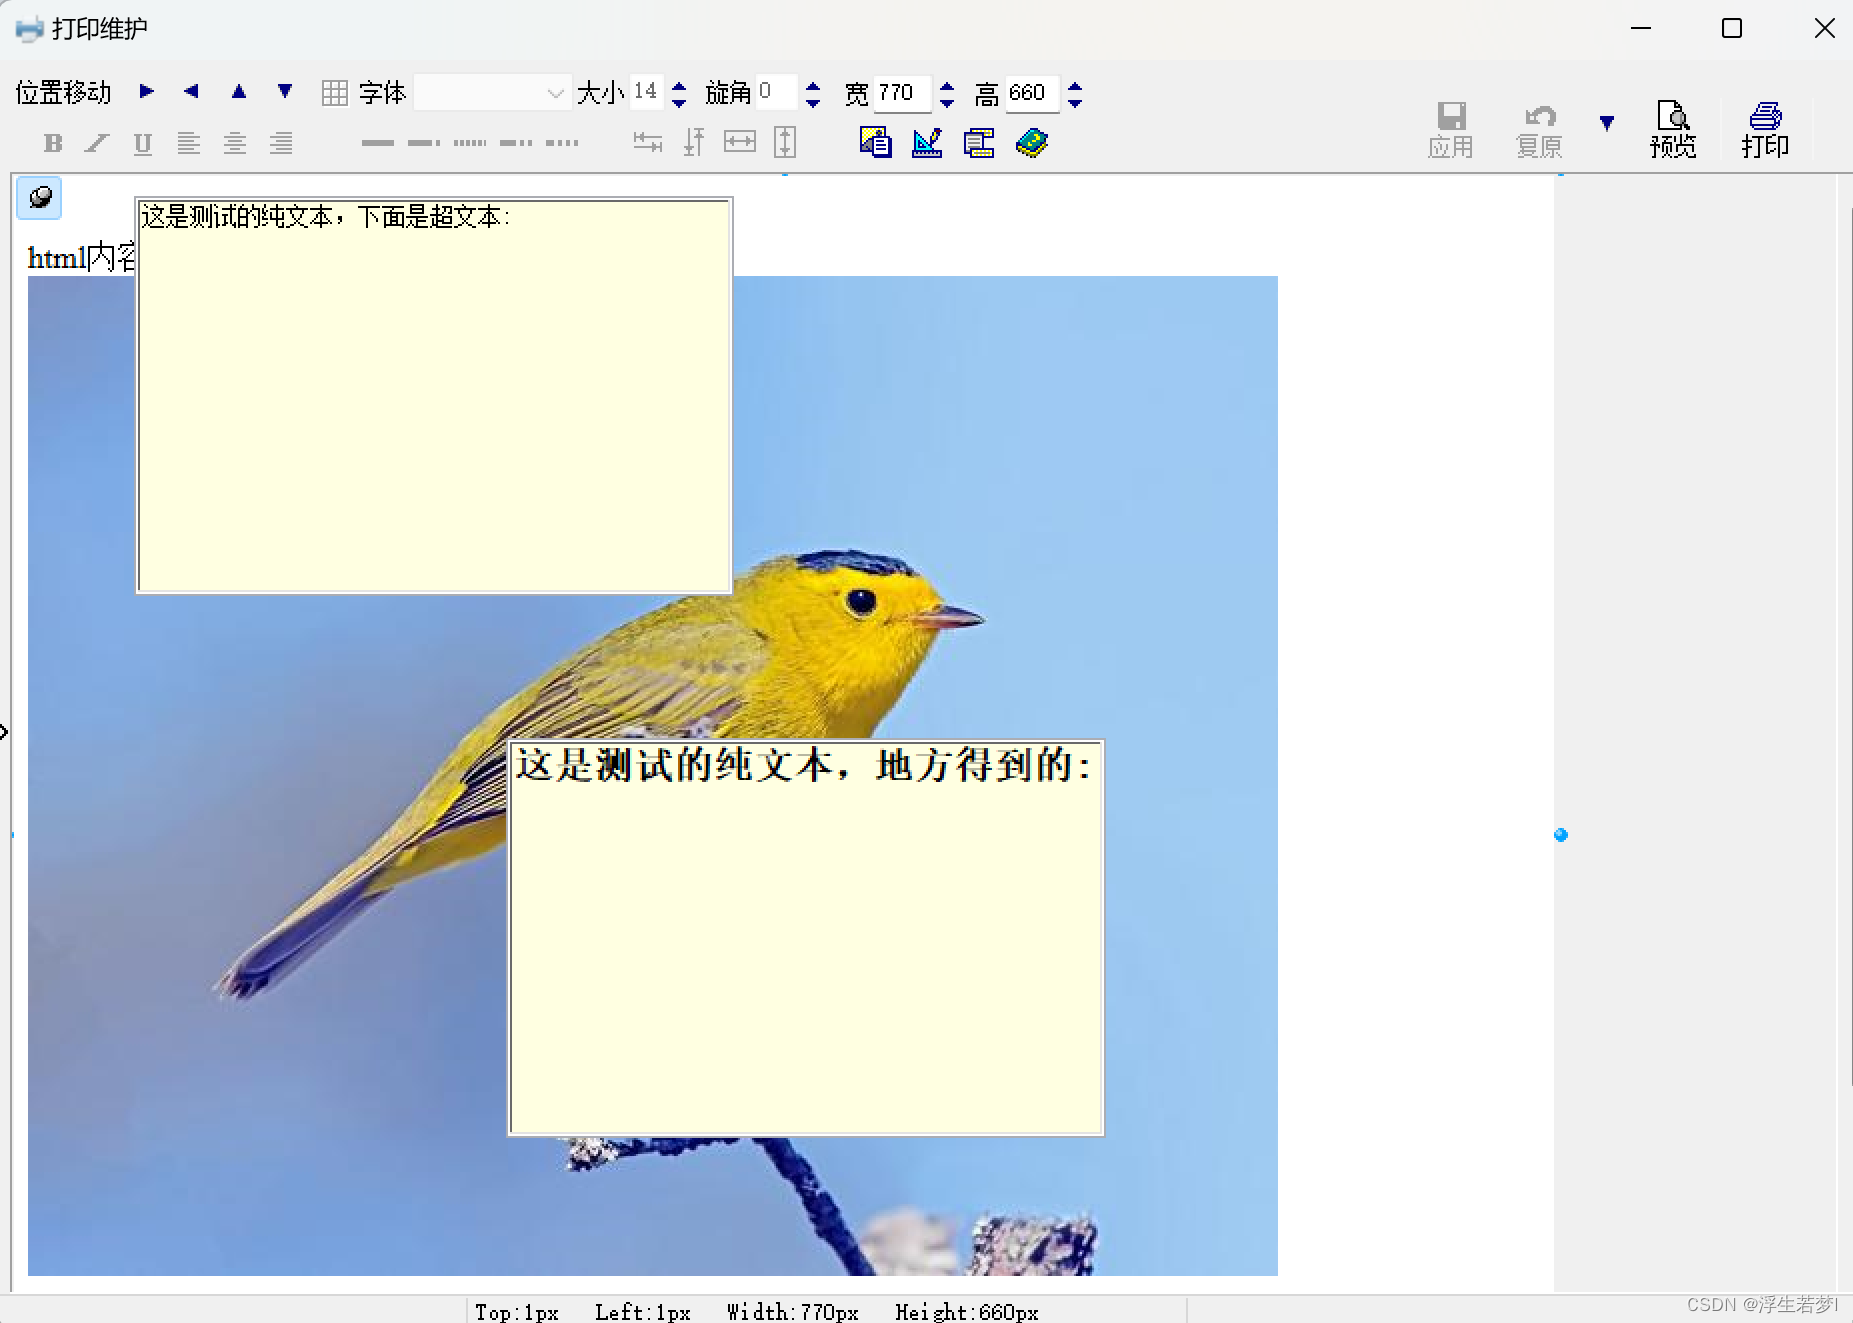Click the 应用 apply button
1853x1323 pixels.
[x=1450, y=130]
